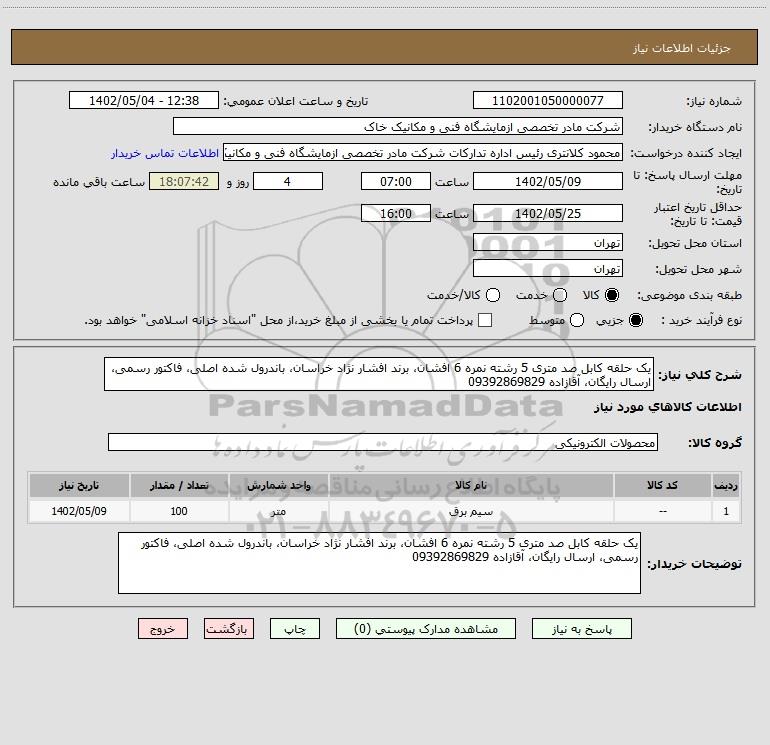Viewport: 770px width, 745px height.
Task: Click the کد کالا column header
Action: 662,486
